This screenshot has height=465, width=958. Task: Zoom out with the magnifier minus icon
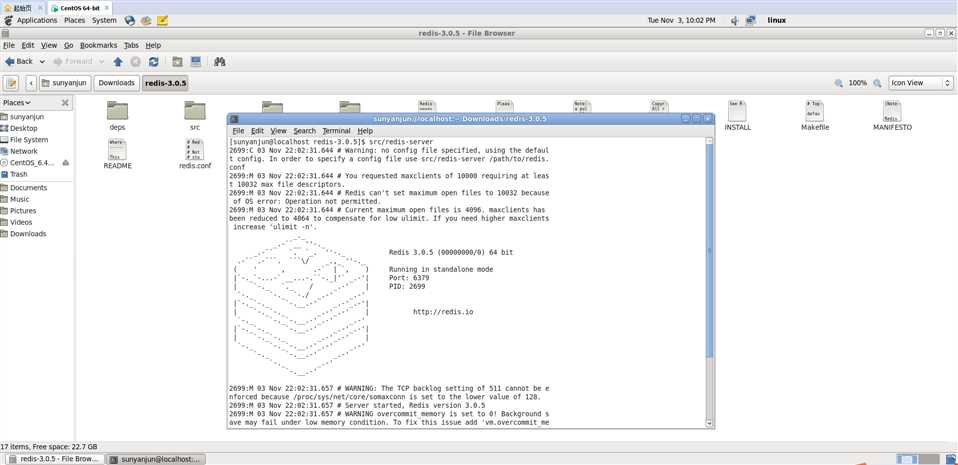coord(839,83)
